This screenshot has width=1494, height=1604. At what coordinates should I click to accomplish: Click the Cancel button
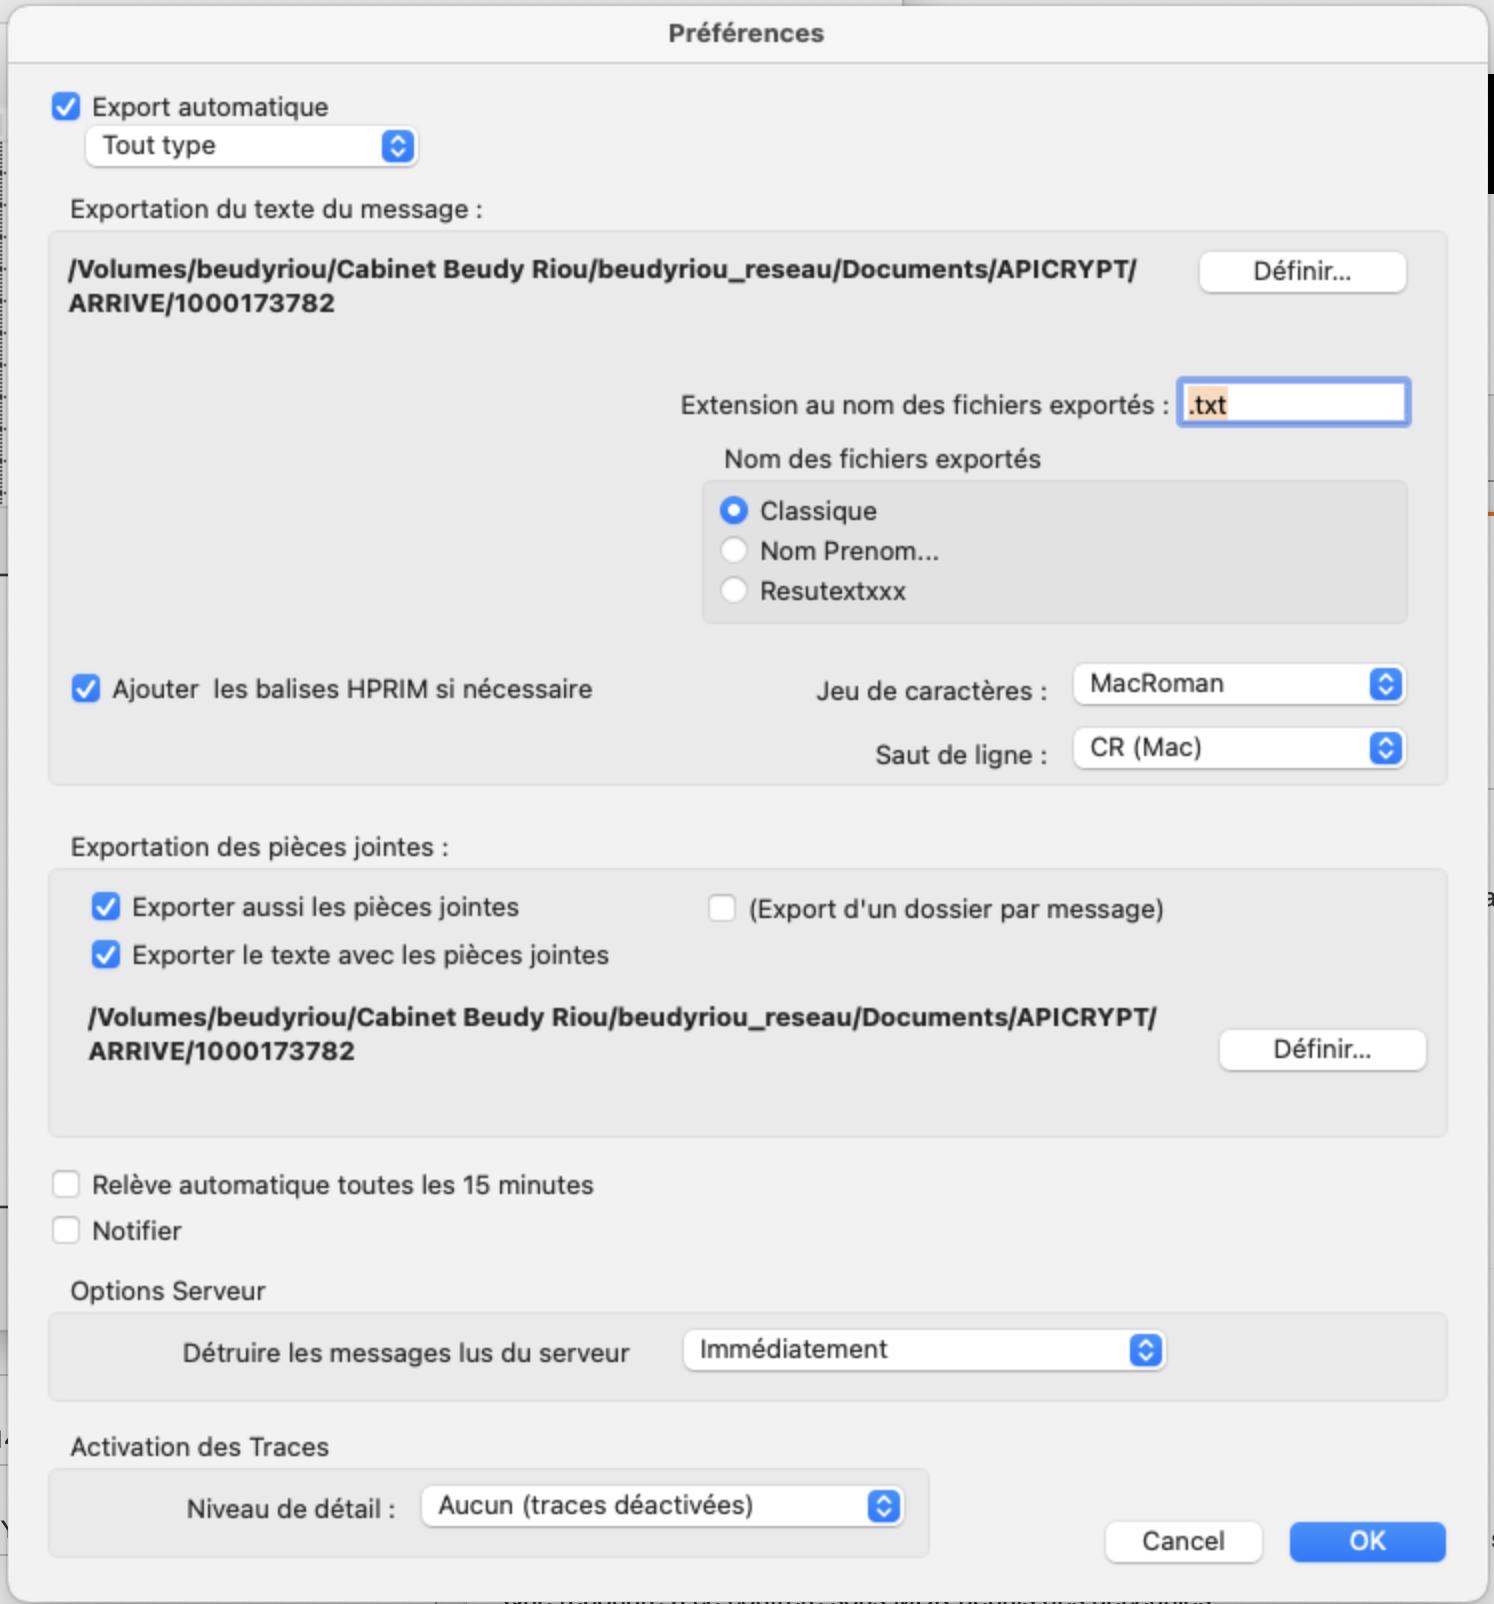1183,1541
